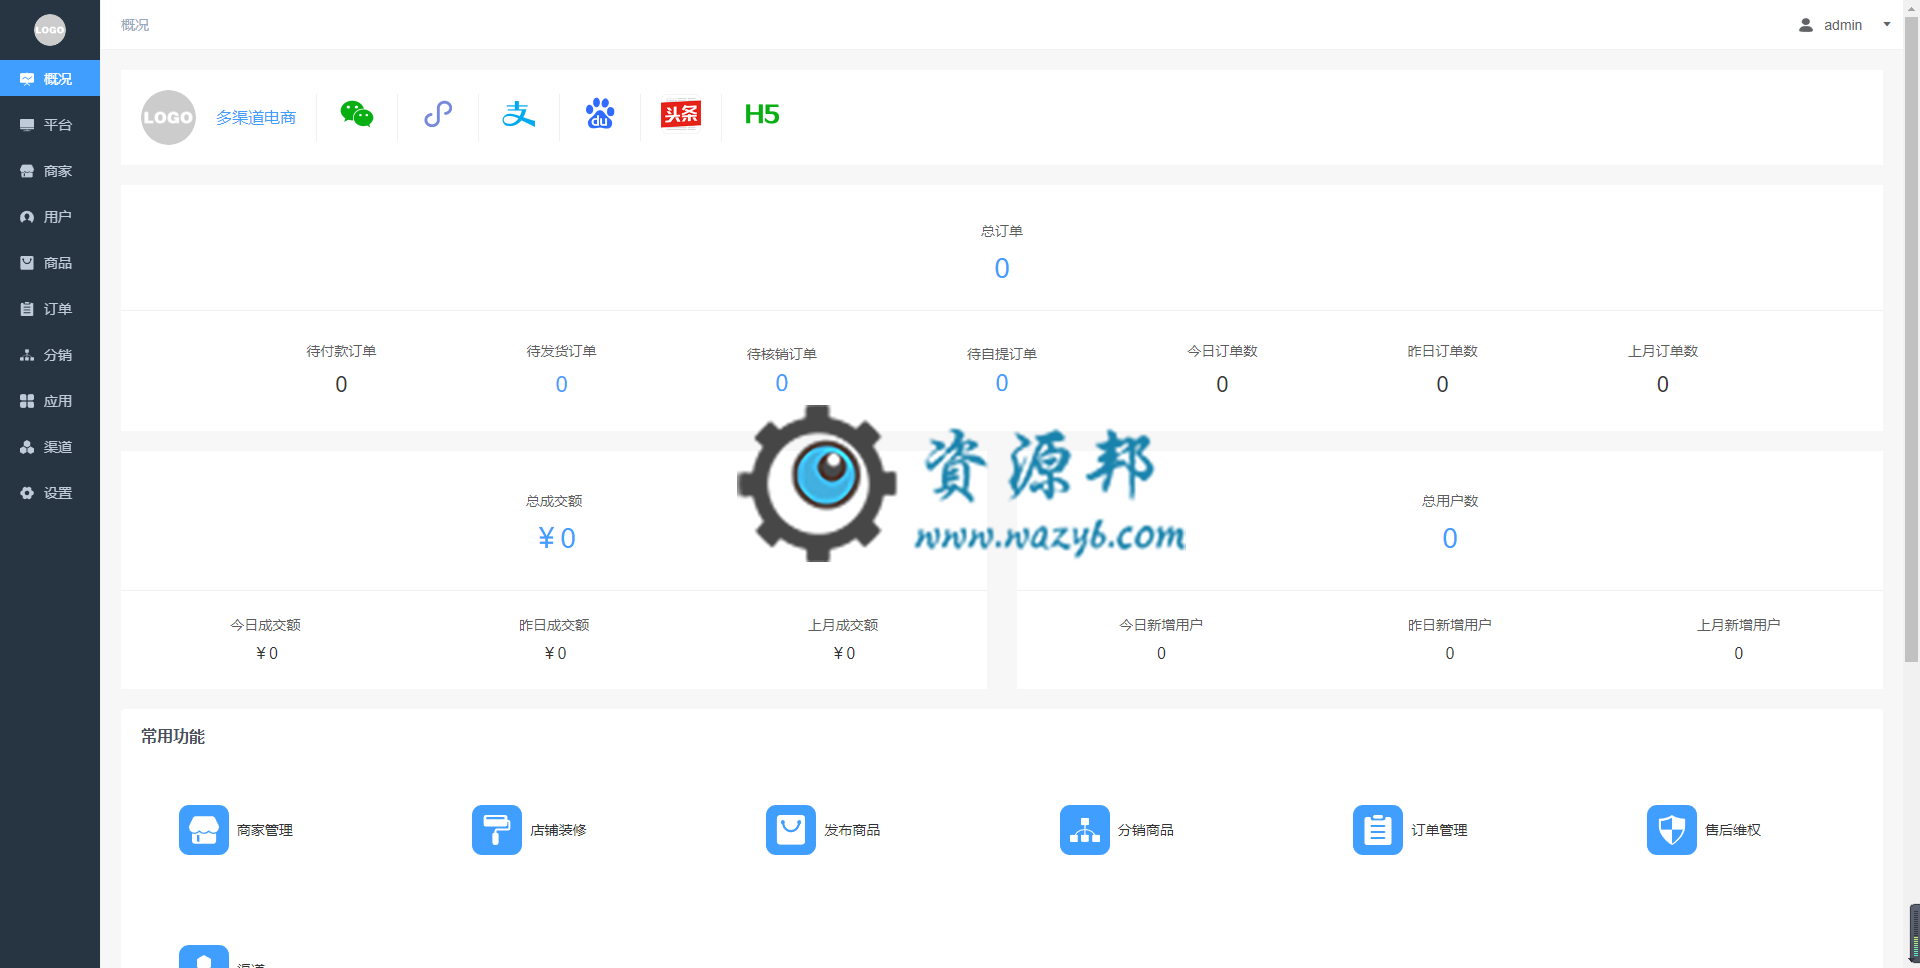Click the 分销商品 label
This screenshot has height=968, width=1920.
1146,830
